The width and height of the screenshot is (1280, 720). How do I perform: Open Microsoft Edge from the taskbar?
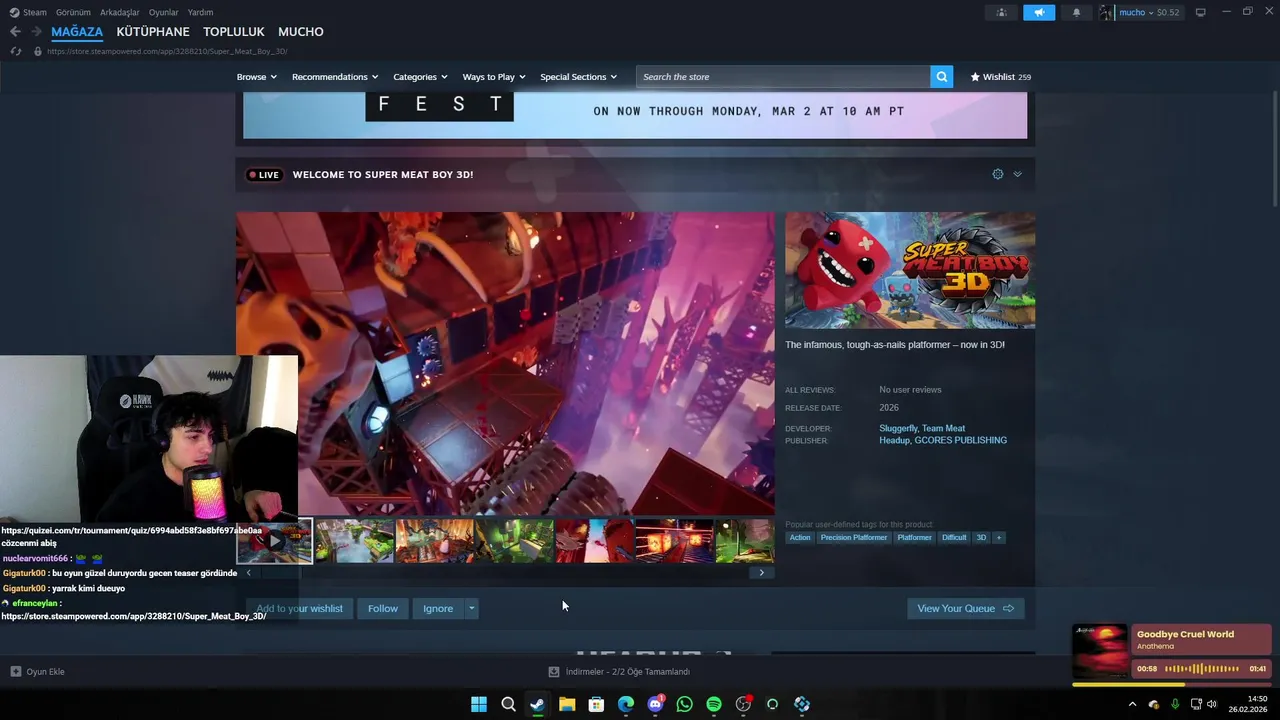point(626,704)
